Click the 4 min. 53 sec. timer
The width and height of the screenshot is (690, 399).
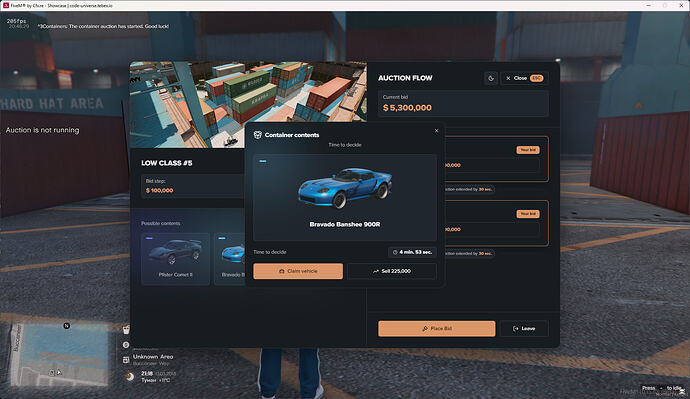(x=412, y=252)
